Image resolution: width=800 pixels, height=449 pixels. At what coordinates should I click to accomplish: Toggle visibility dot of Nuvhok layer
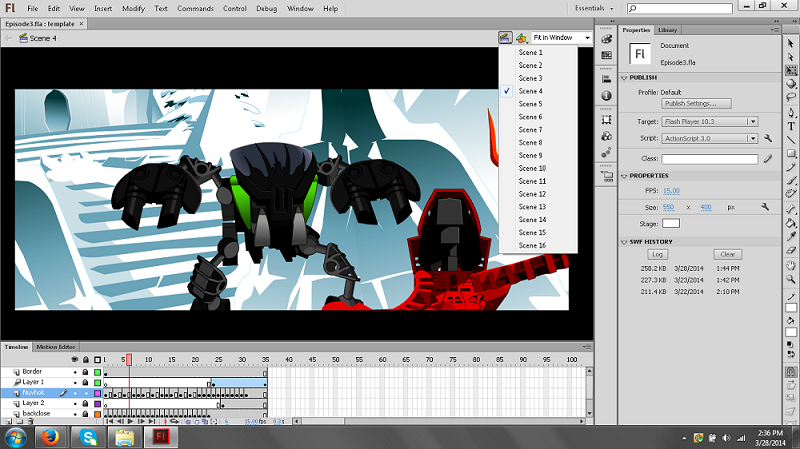75,393
